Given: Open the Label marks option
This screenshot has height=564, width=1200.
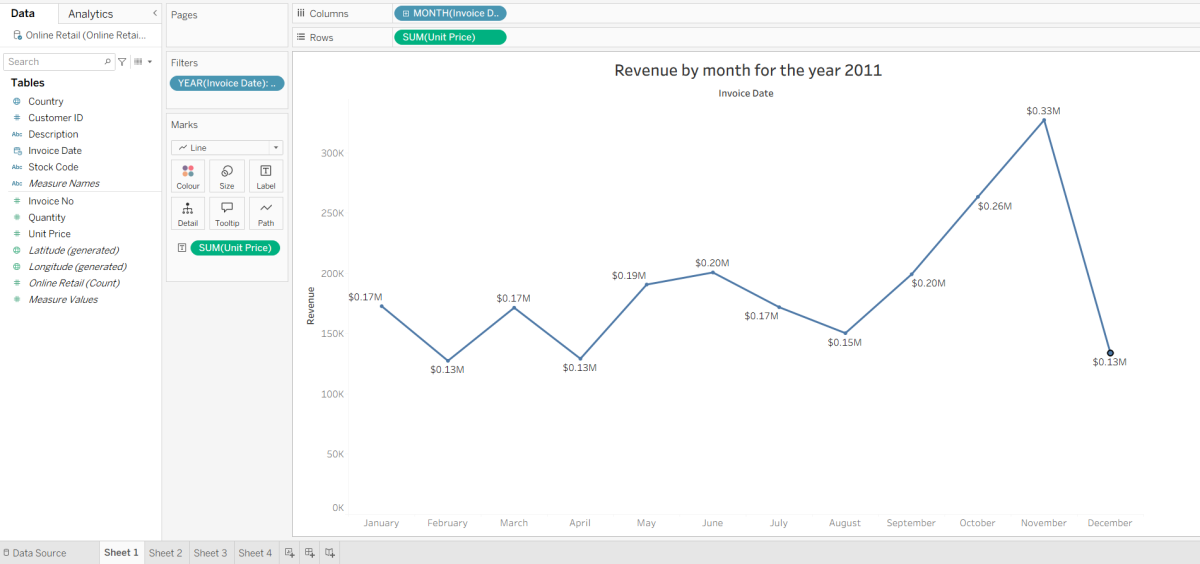Looking at the screenshot, I should click(x=266, y=176).
